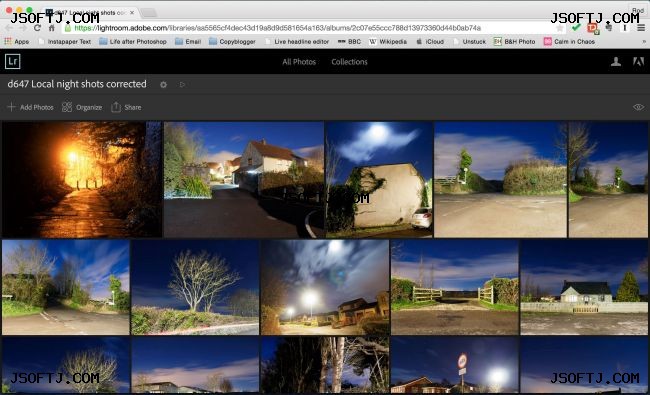Click Add Photos label
This screenshot has height=395, width=650.
tap(36, 107)
